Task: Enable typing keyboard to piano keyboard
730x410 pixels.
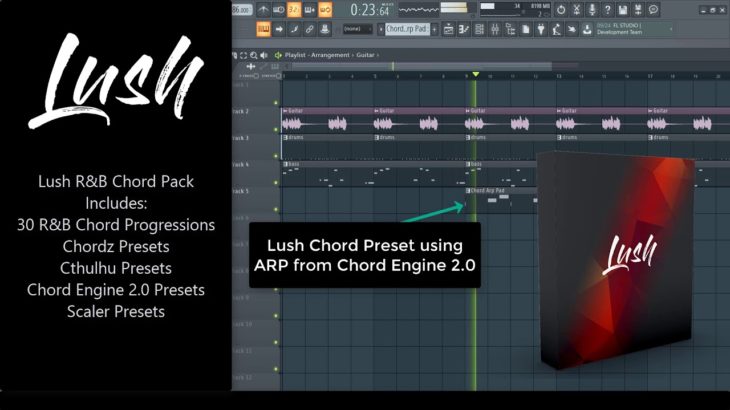Action: coord(264,29)
